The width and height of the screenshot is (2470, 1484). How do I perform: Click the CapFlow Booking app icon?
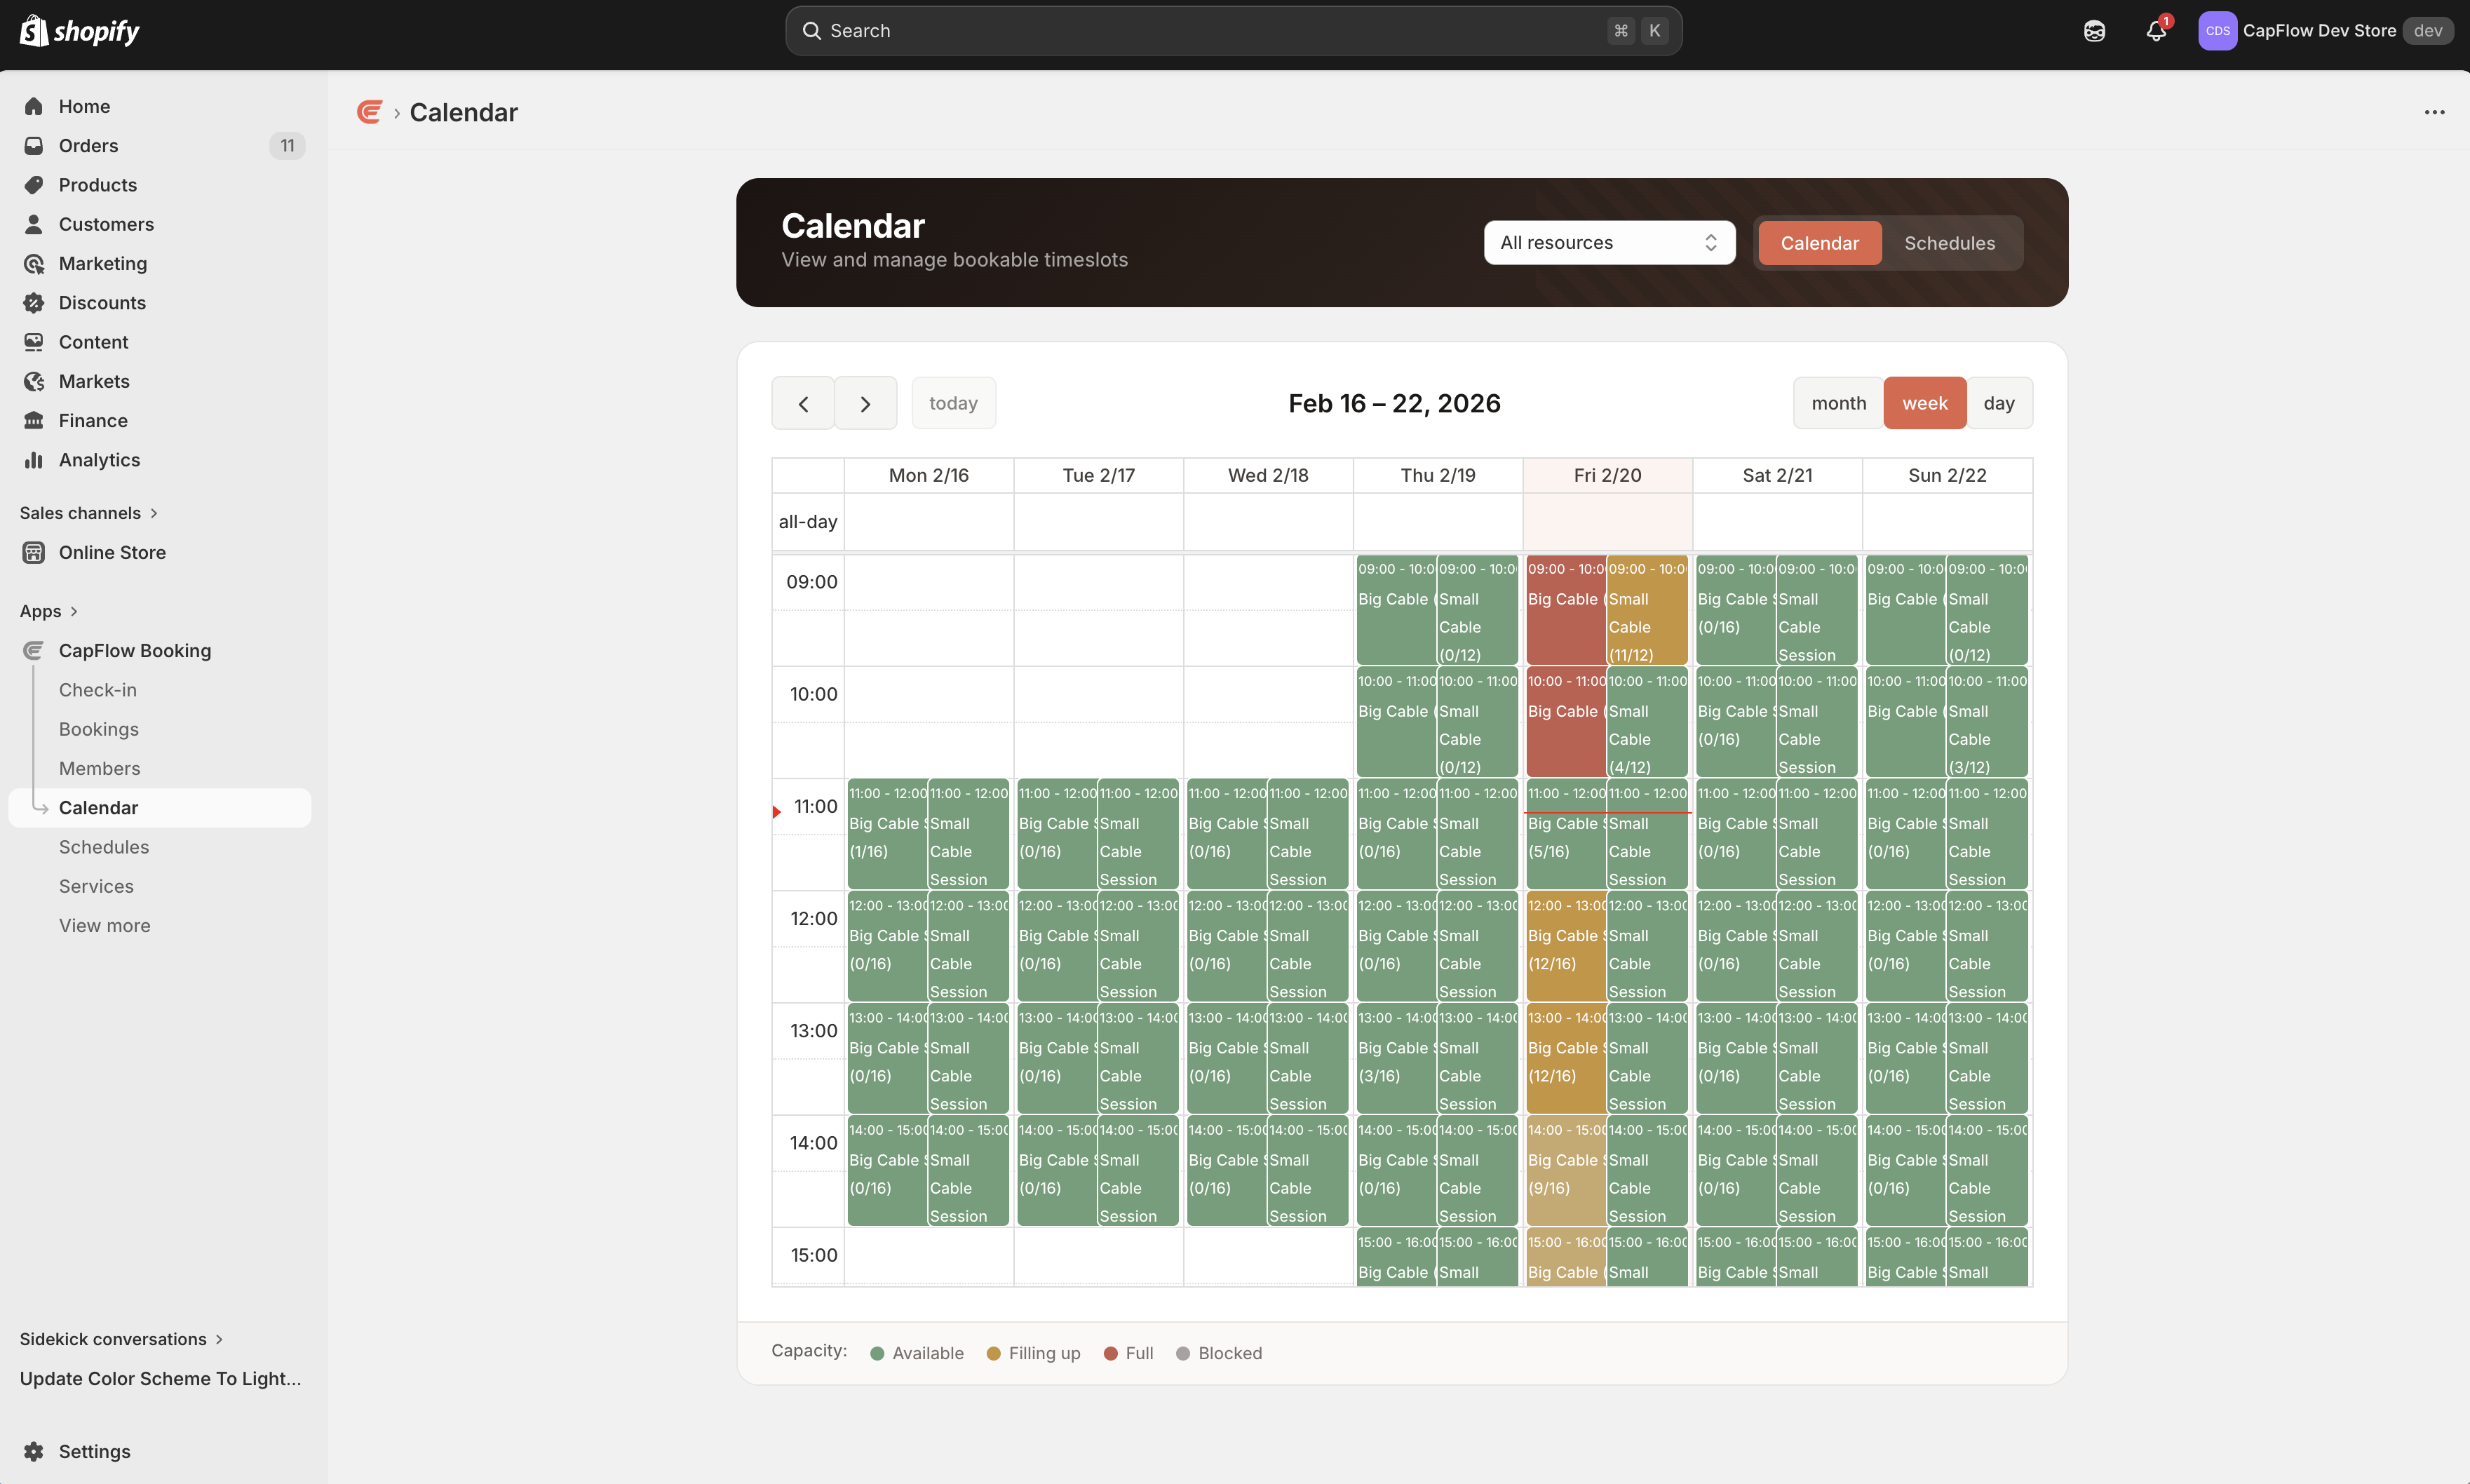34,650
